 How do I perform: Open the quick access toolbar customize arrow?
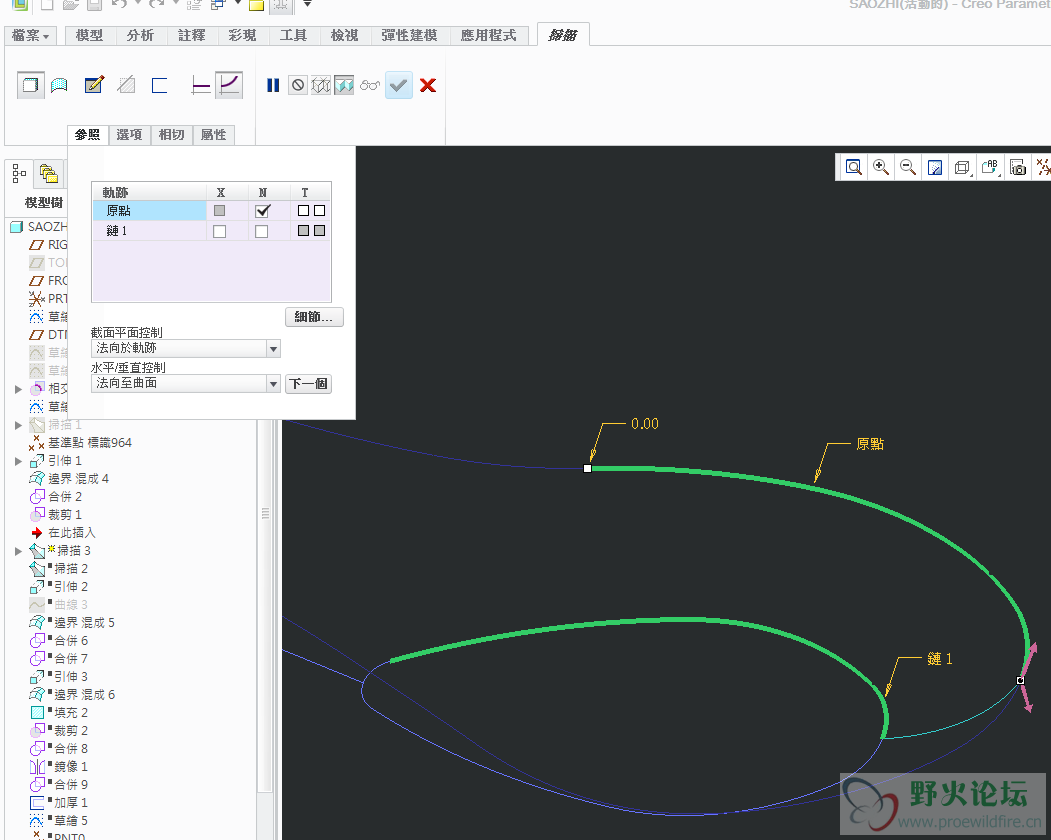pyautogui.click(x=308, y=4)
